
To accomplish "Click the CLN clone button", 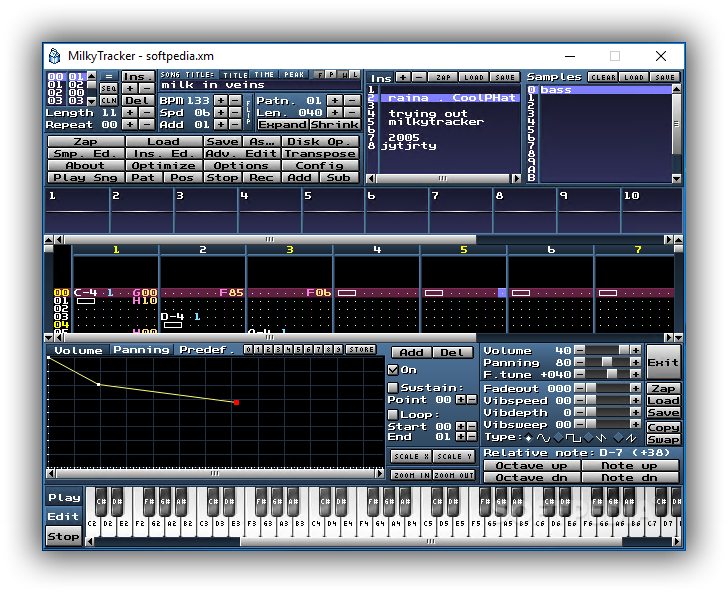I will [x=109, y=100].
